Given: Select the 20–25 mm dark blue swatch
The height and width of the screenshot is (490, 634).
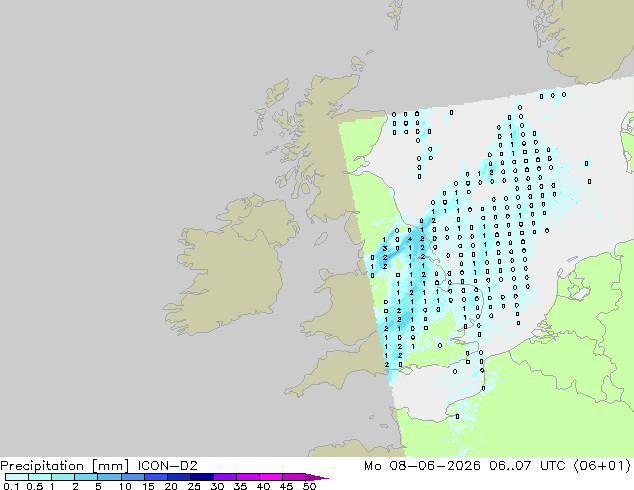Looking at the screenshot, I should coord(178,477).
